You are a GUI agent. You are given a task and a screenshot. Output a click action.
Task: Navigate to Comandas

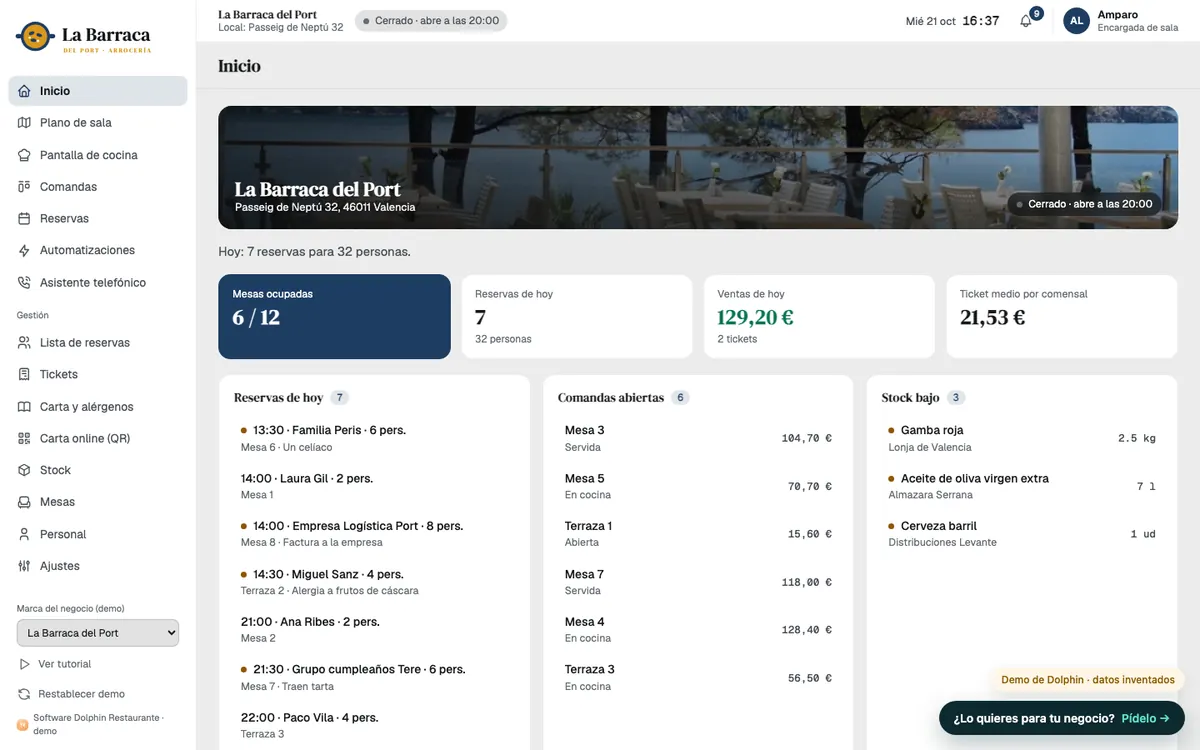pyautogui.click(x=98, y=187)
